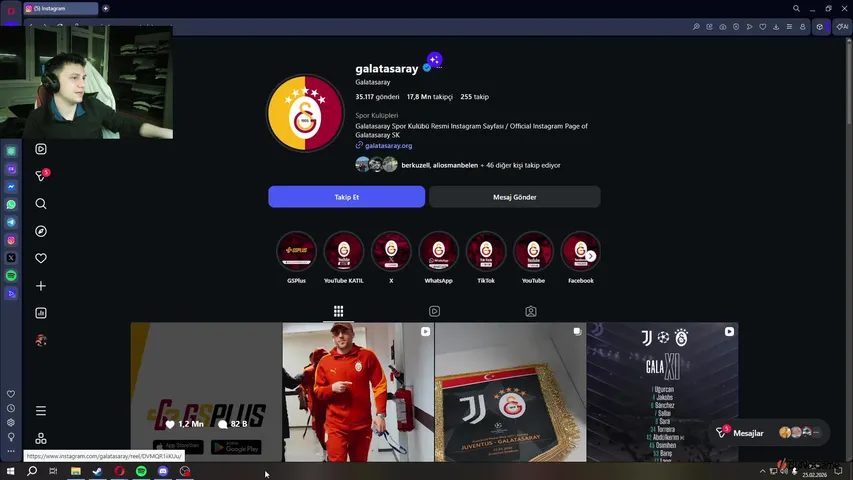Open Opera easy setup lines icon

click(x=789, y=27)
